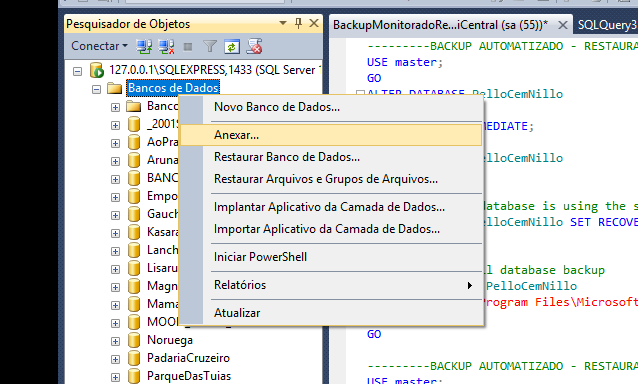This screenshot has height=384, width=638.
Task: Click the Mama database cylinder icon
Action: (134, 304)
